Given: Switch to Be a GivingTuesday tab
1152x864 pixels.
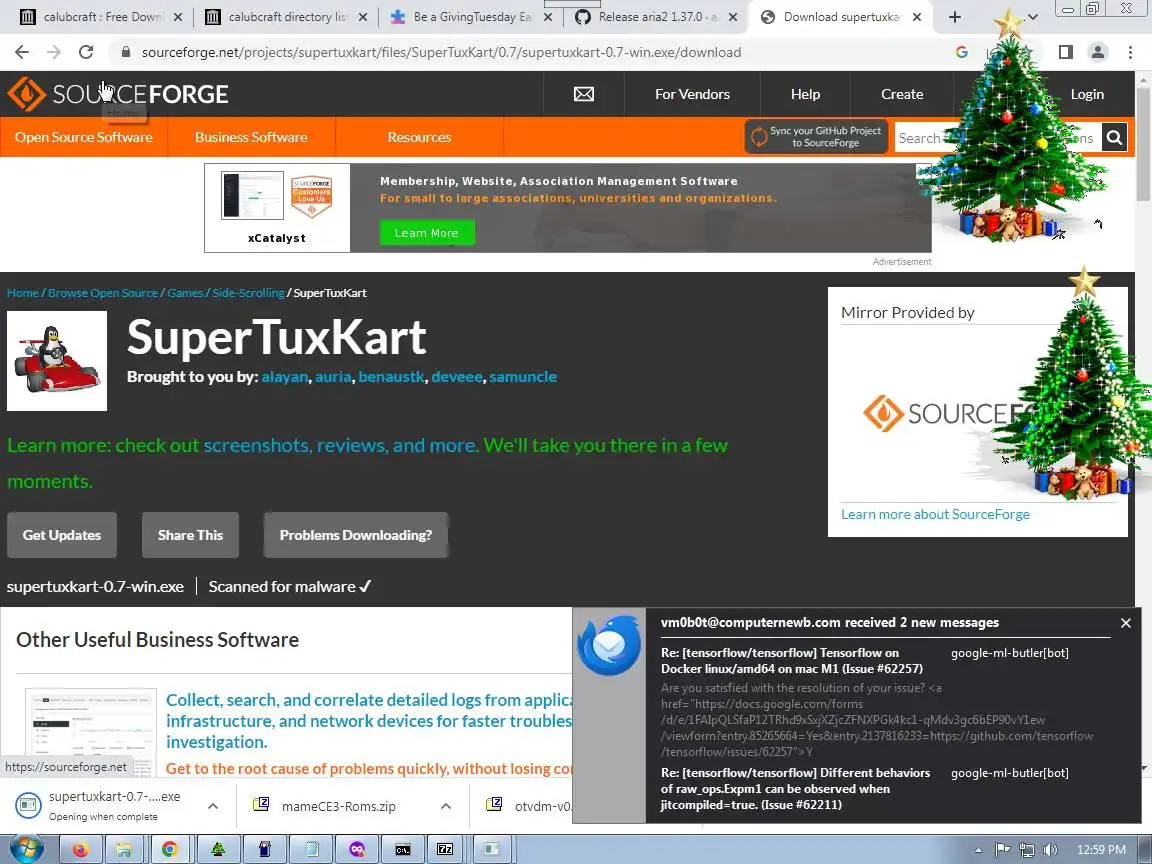Looking at the screenshot, I should pyautogui.click(x=470, y=17).
